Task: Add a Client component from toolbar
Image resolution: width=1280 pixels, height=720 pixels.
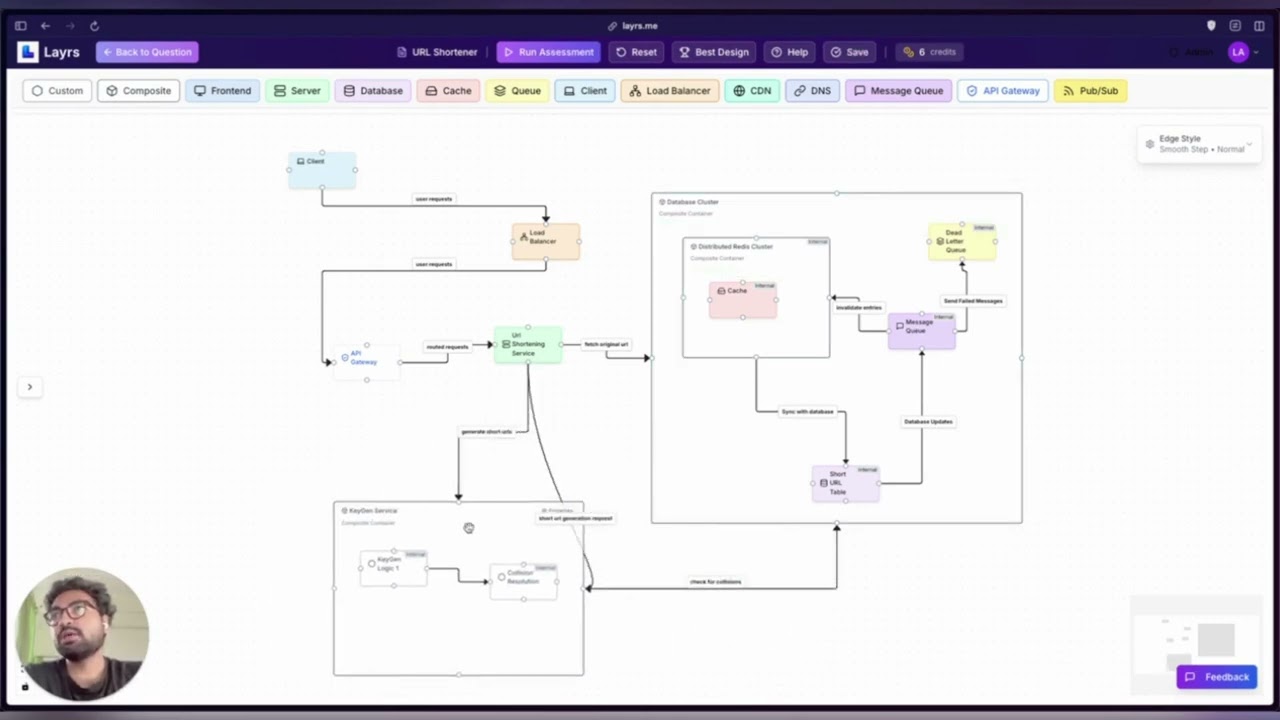Action: coord(585,91)
